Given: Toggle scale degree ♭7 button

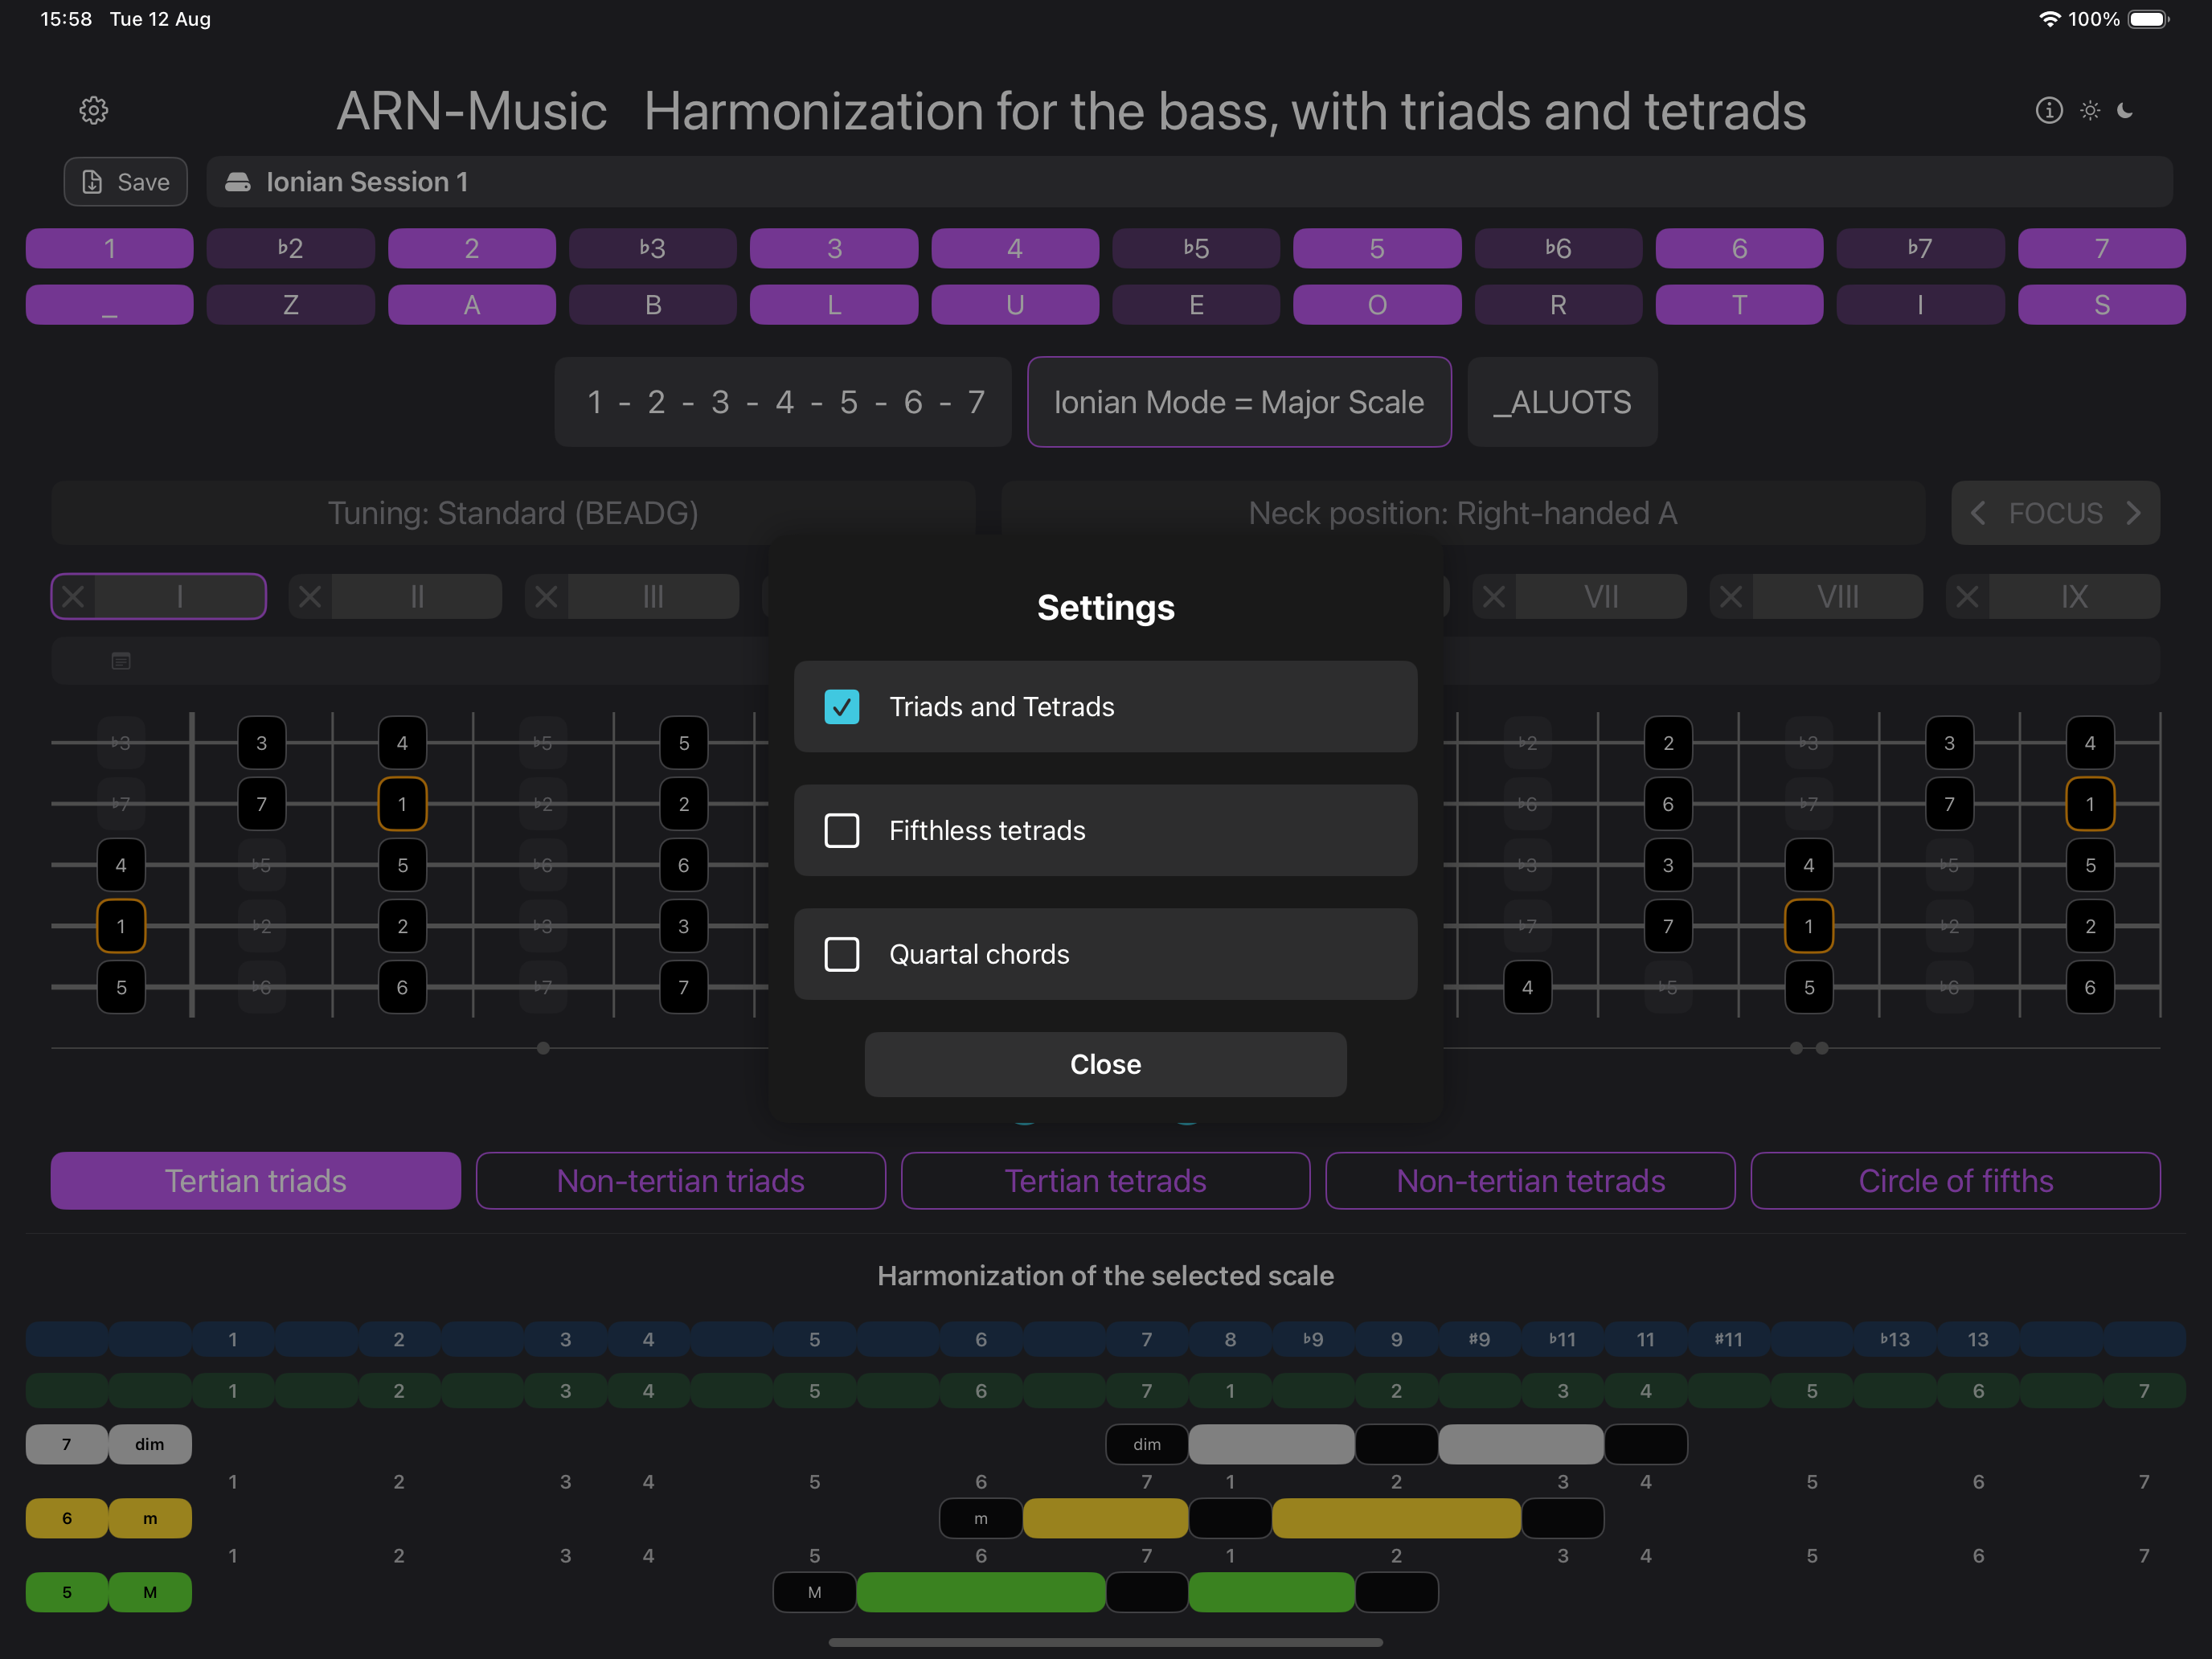Looking at the screenshot, I should pyautogui.click(x=1920, y=248).
